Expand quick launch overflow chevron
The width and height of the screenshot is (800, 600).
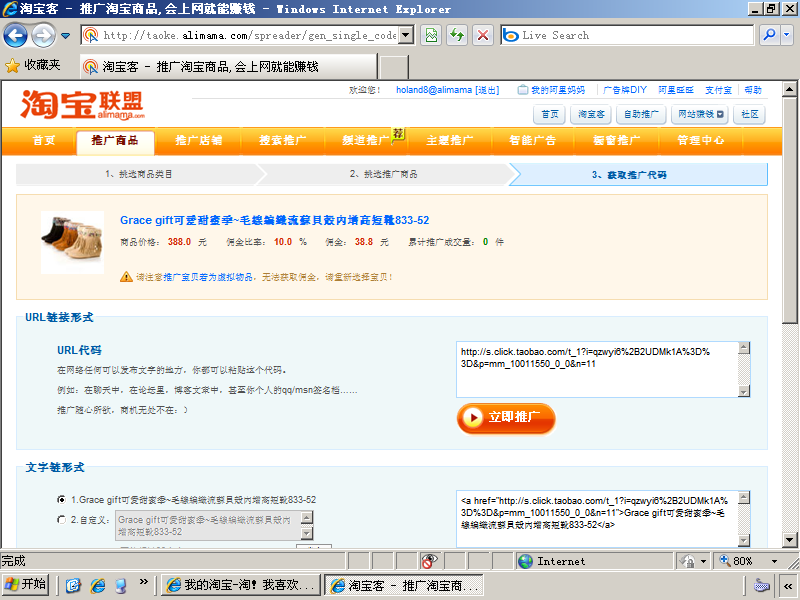point(143,582)
